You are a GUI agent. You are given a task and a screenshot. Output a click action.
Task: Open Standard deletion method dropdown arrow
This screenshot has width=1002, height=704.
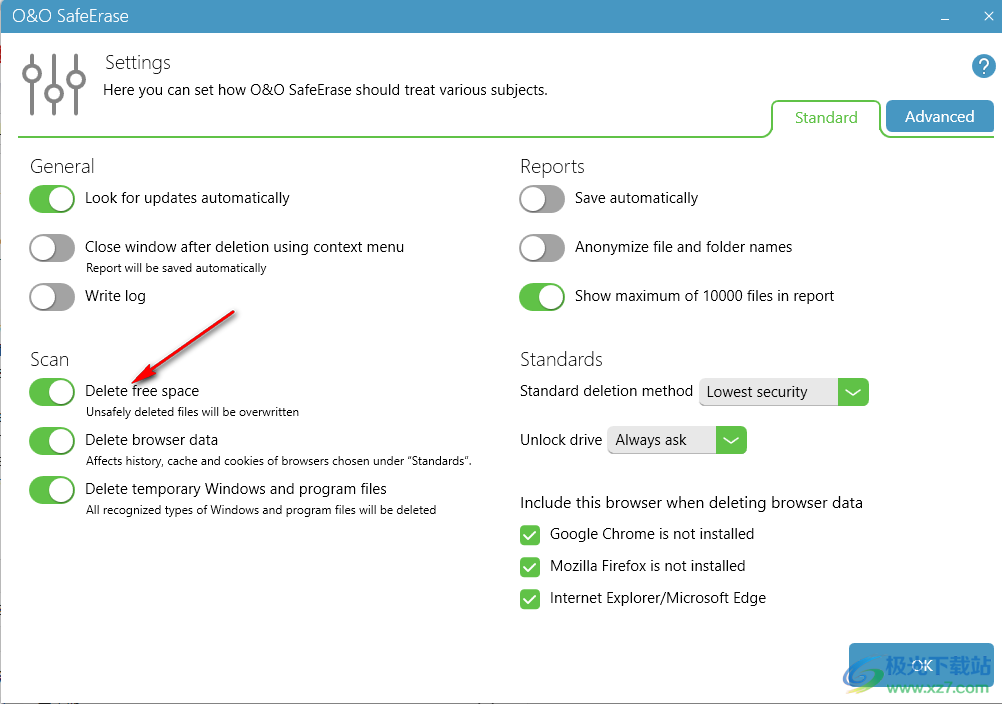point(853,392)
